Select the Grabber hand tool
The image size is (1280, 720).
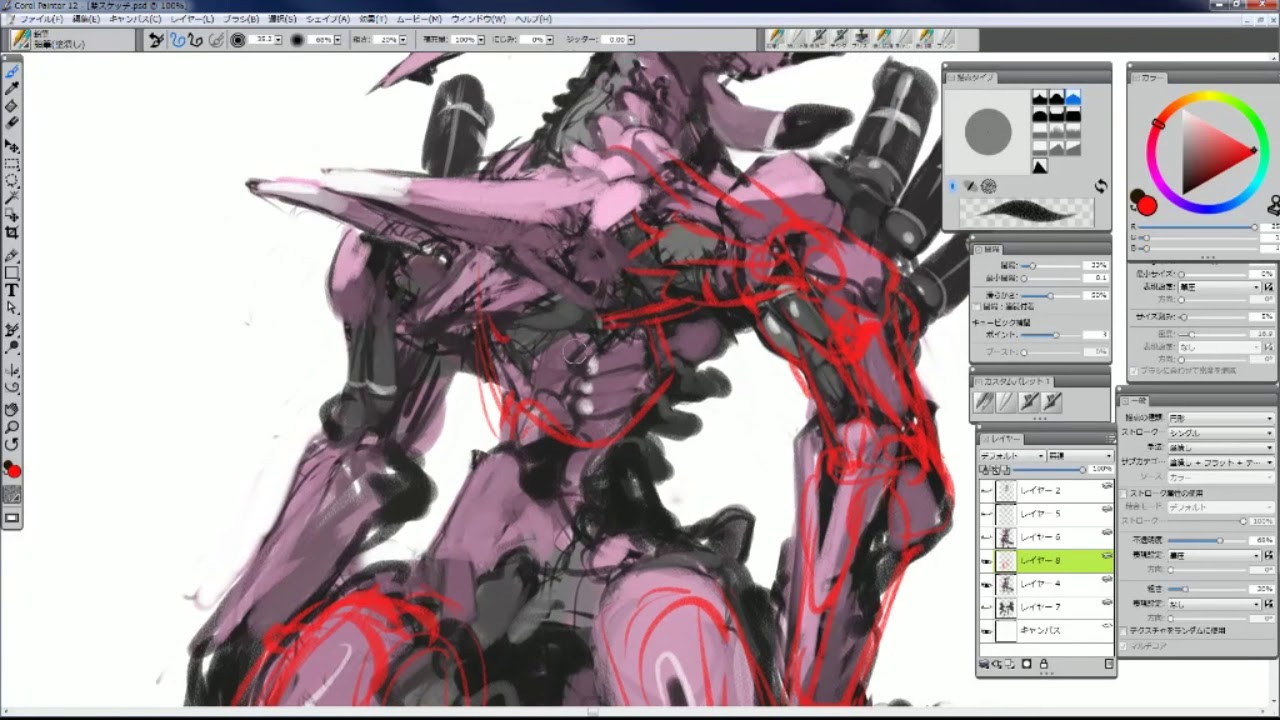tap(12, 409)
